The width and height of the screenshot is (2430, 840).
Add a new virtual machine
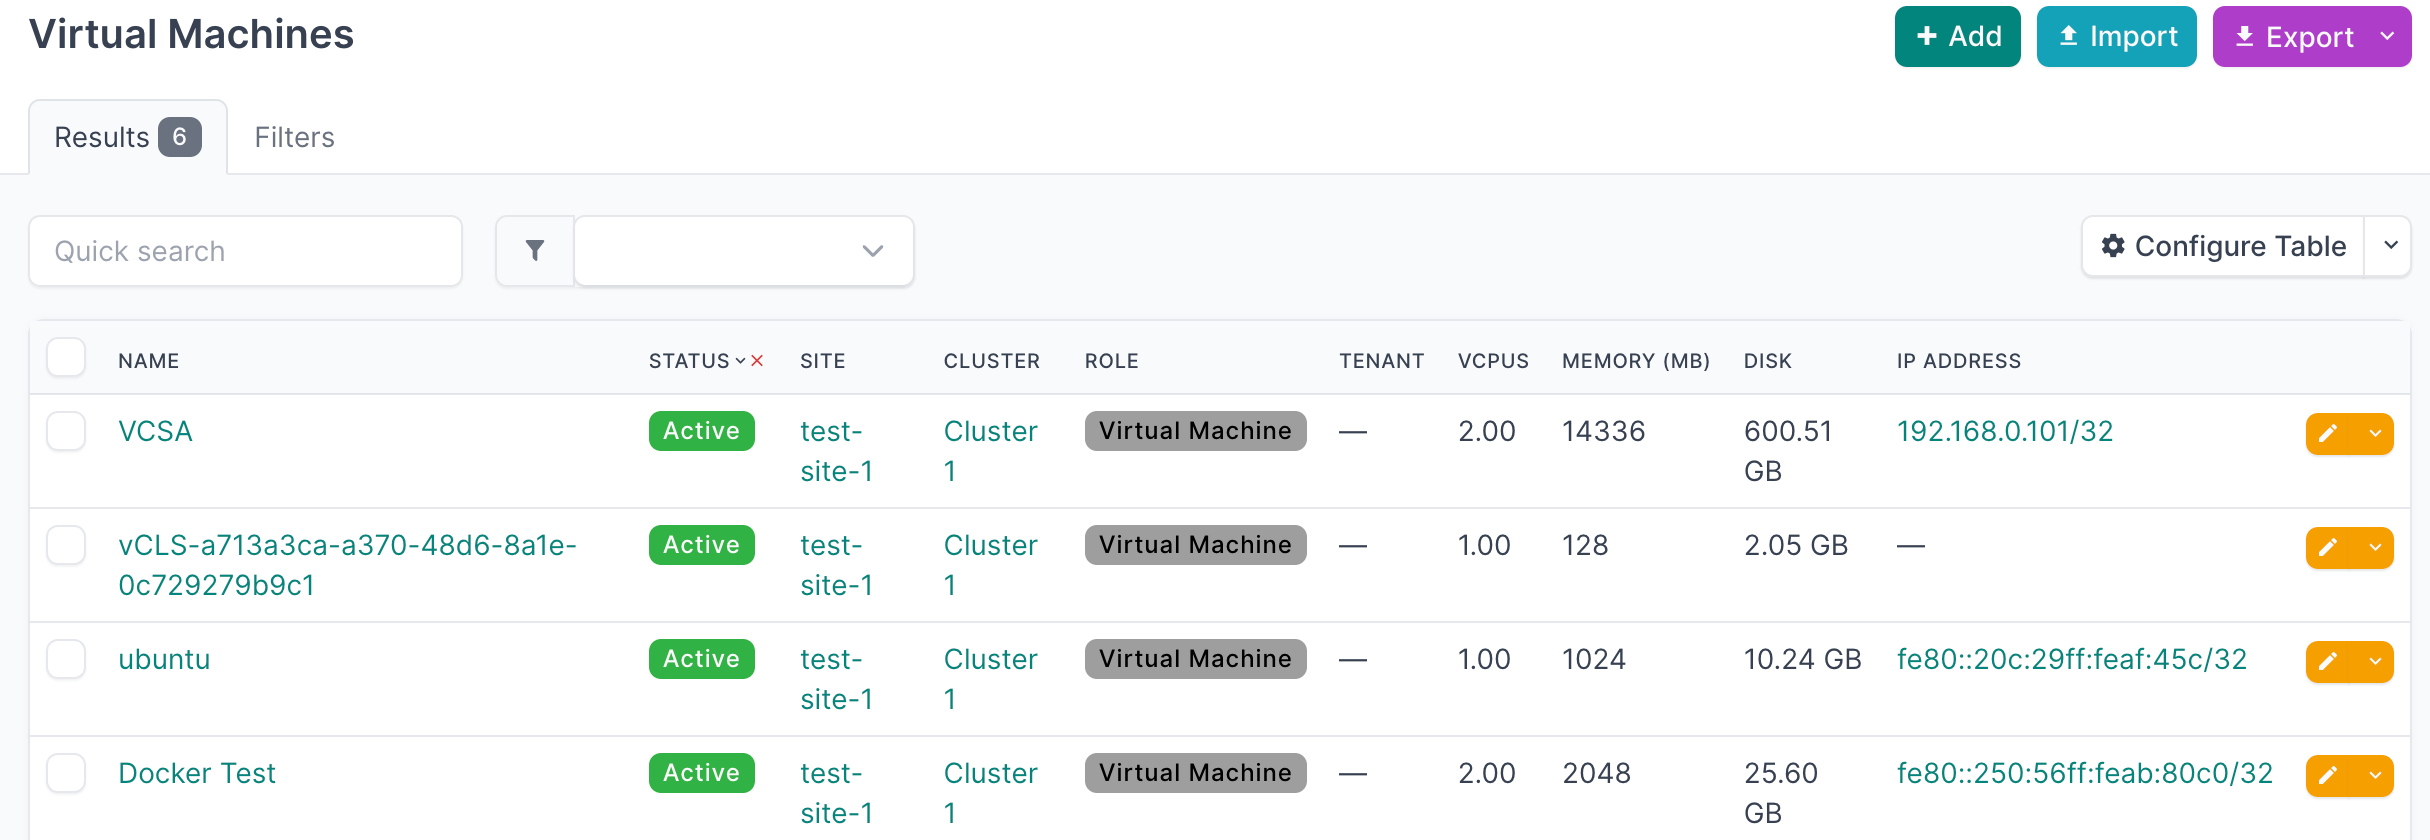(x=1957, y=37)
